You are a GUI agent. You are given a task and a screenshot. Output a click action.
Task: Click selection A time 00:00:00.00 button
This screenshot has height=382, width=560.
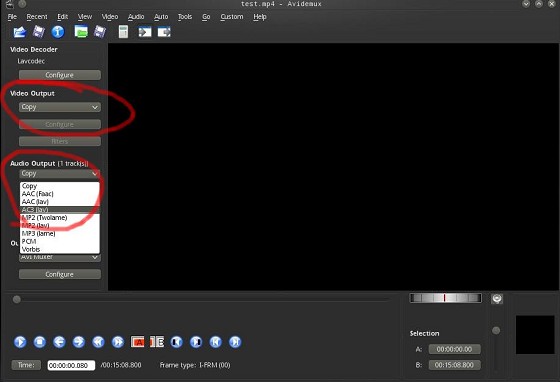(x=454, y=349)
